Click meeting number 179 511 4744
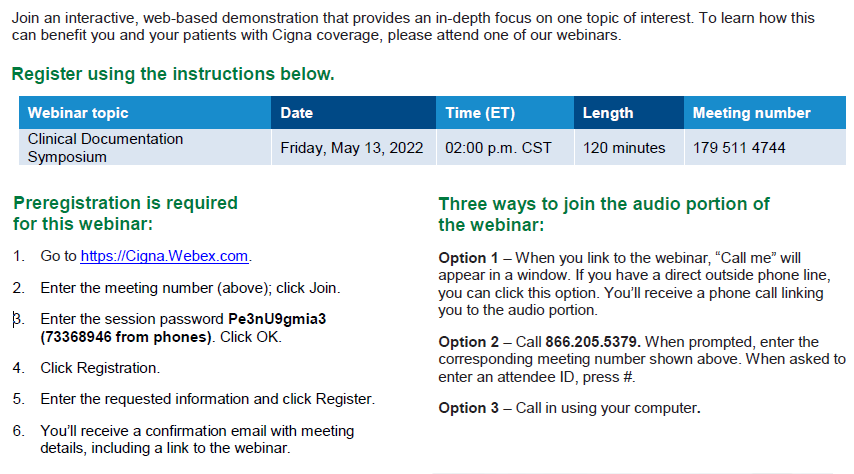854x474 pixels. pyautogui.click(x=739, y=148)
